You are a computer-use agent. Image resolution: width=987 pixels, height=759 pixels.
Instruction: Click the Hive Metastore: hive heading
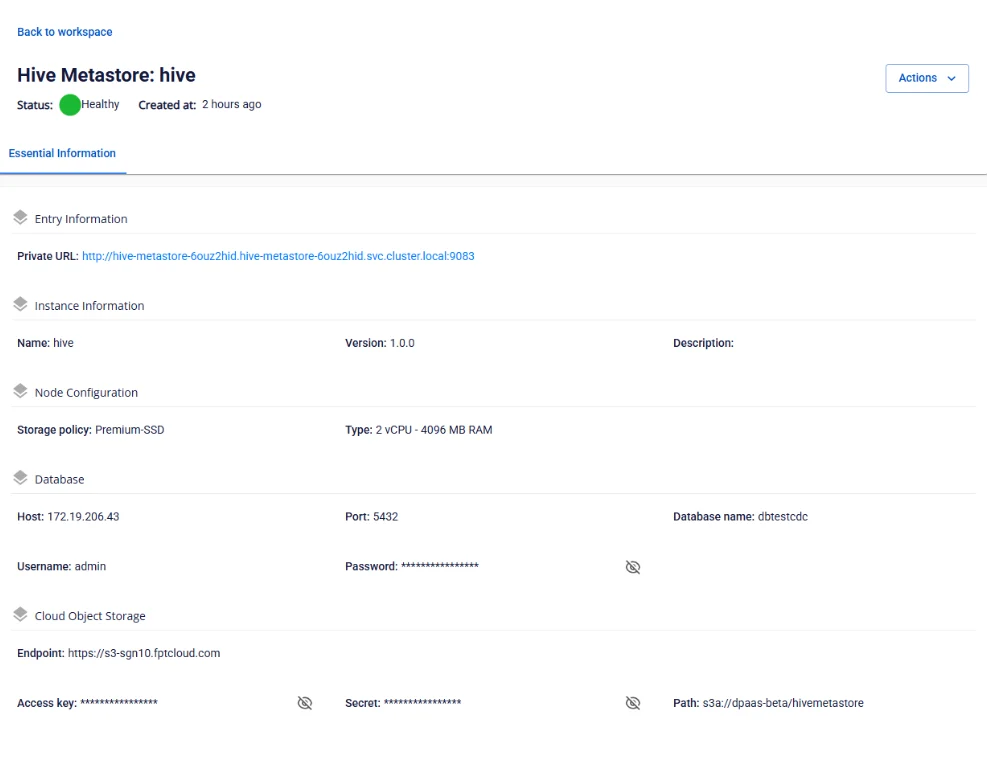tap(106, 75)
